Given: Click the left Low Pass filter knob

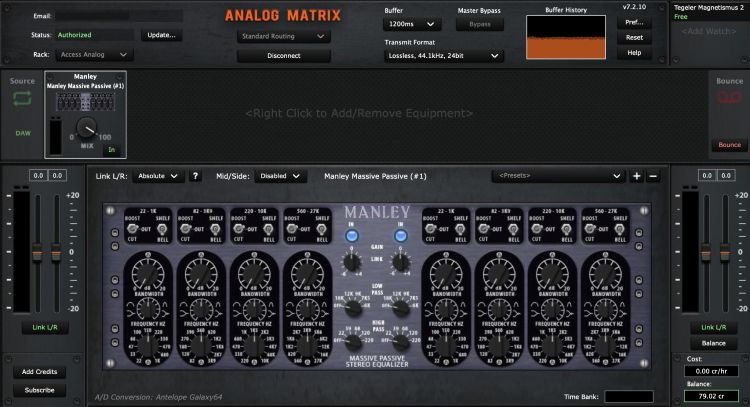Looking at the screenshot, I should [x=353, y=308].
